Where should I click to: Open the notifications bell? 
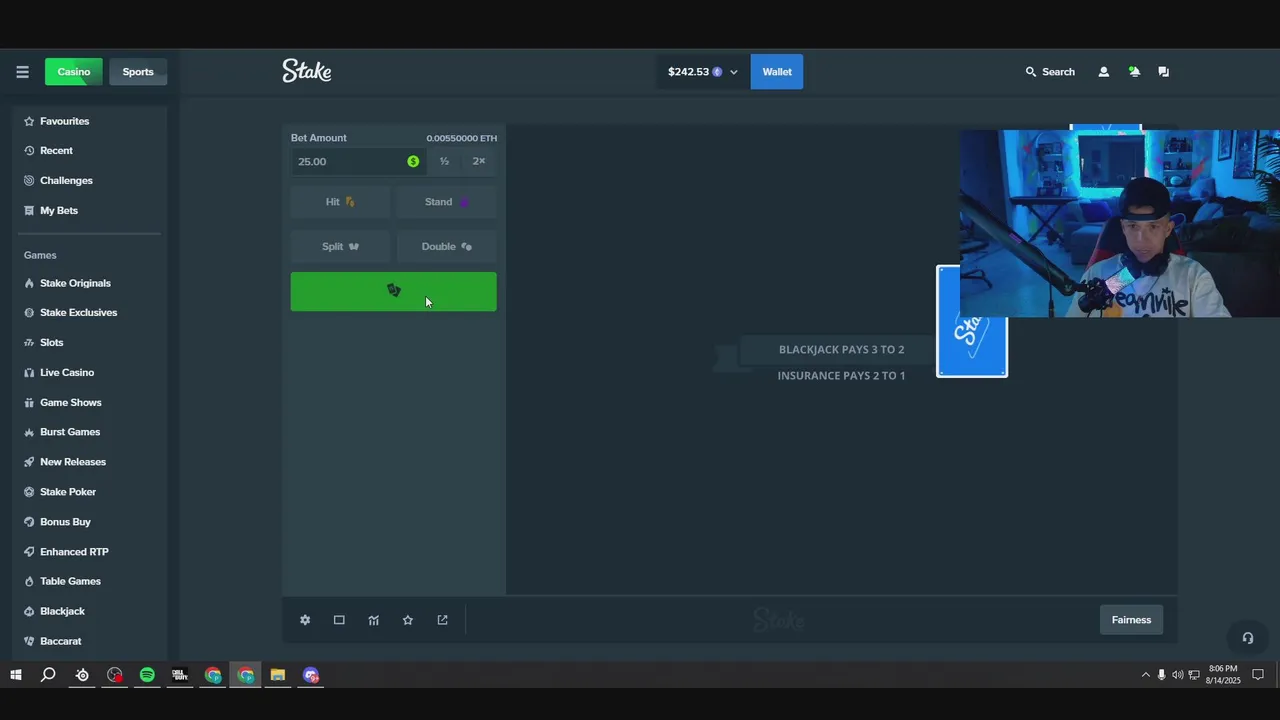1134,72
